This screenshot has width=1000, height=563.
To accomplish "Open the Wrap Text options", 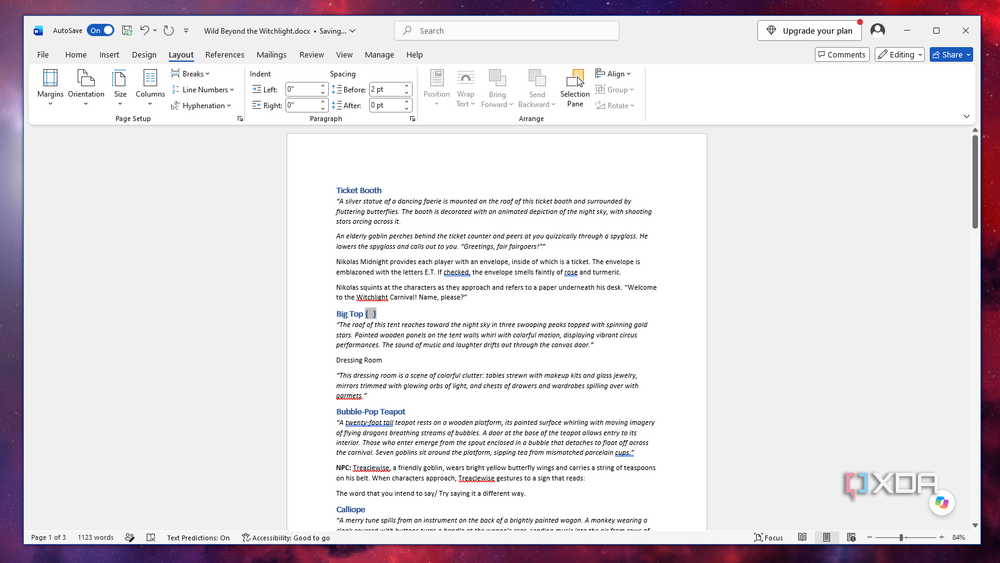I will 465,88.
